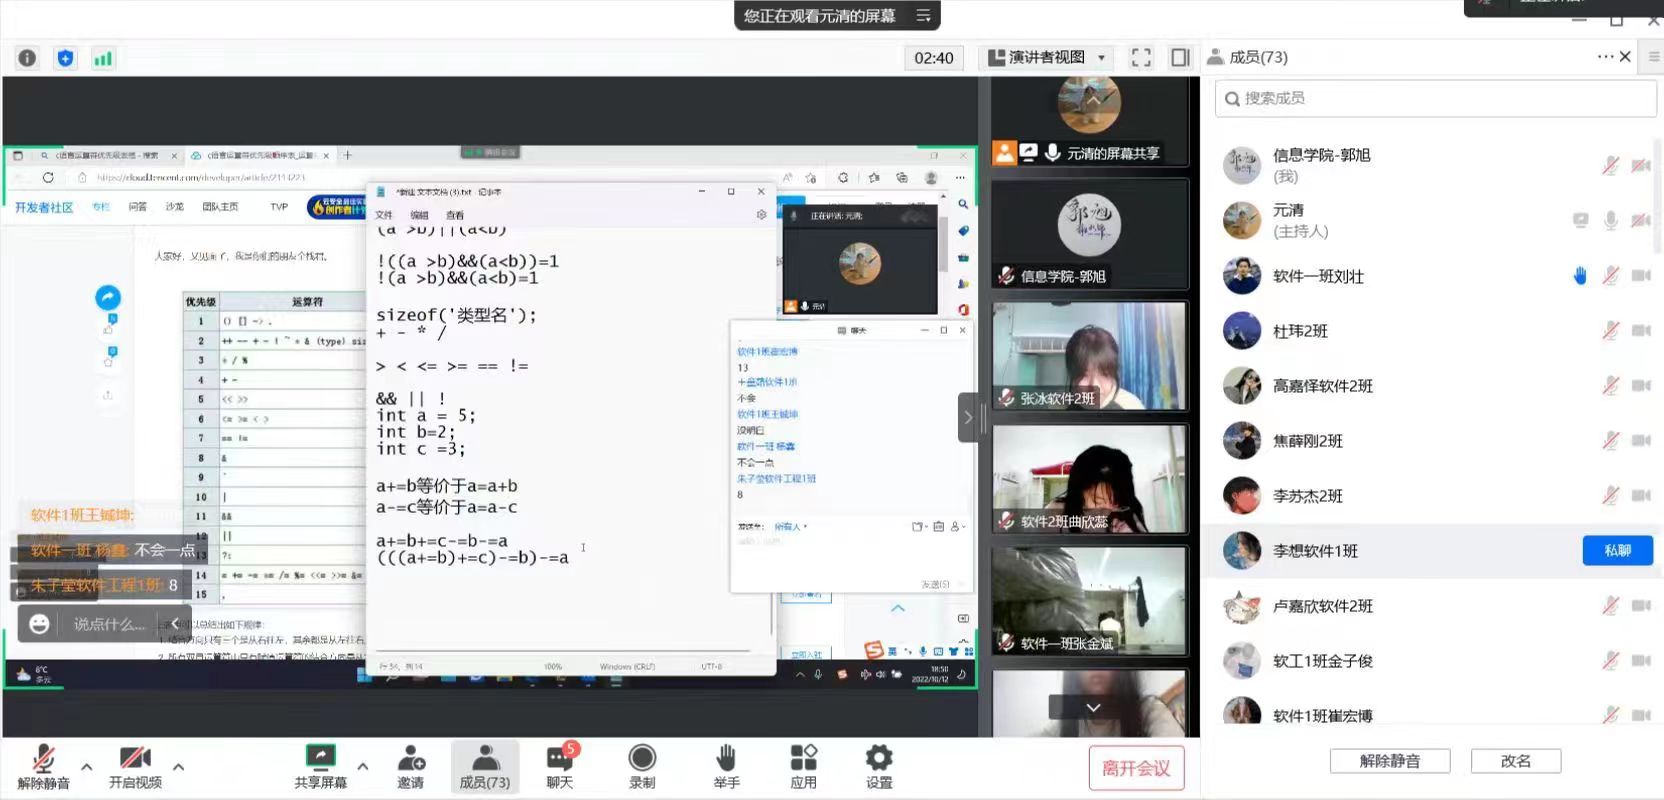The width and height of the screenshot is (1664, 800).
Task: Start recording with the 录制 icon
Action: point(642,766)
